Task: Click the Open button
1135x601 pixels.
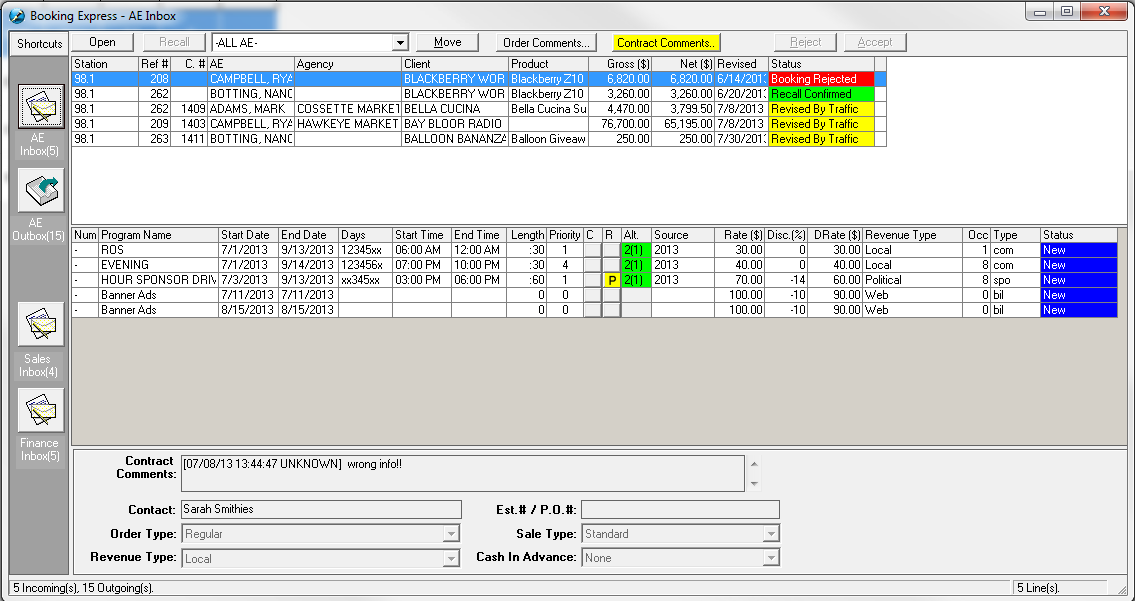Action: [x=102, y=42]
